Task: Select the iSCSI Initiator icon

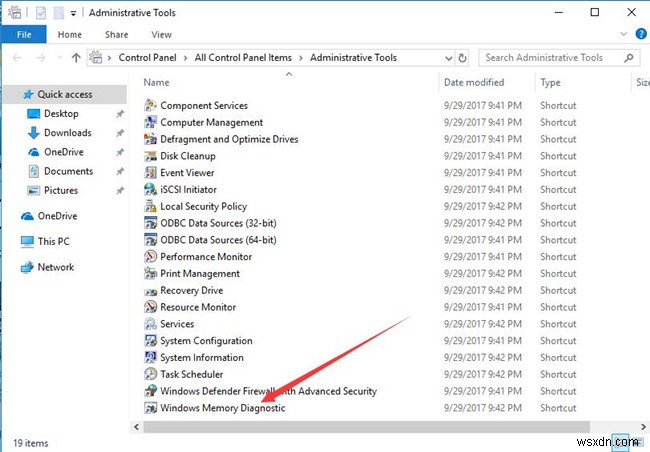Action: (150, 190)
